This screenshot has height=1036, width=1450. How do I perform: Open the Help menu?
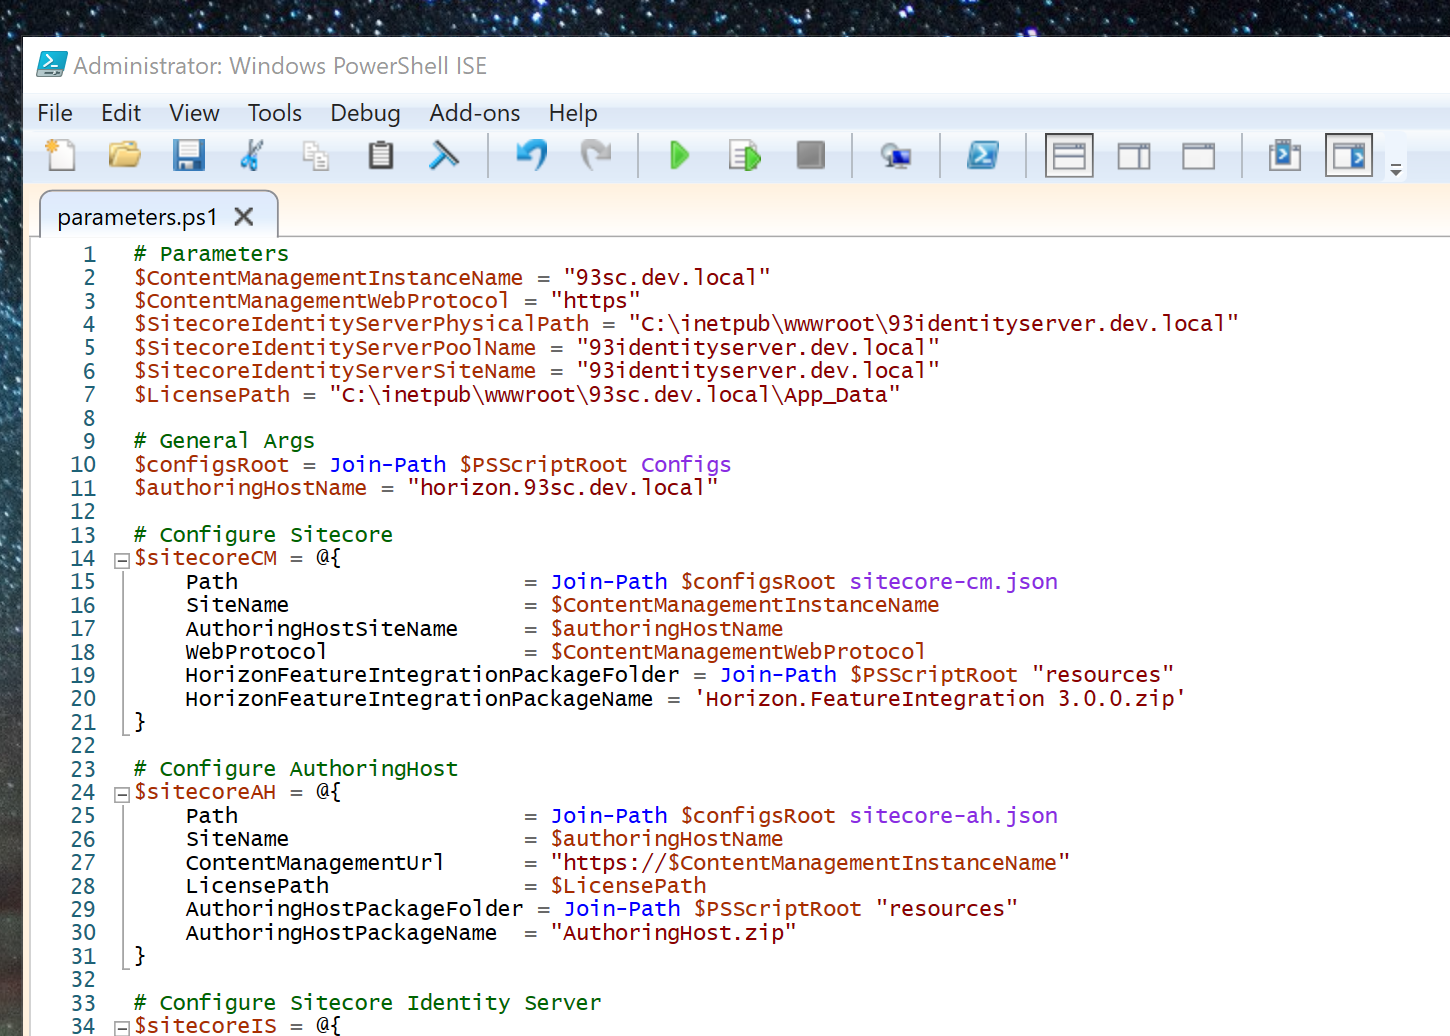click(x=573, y=113)
